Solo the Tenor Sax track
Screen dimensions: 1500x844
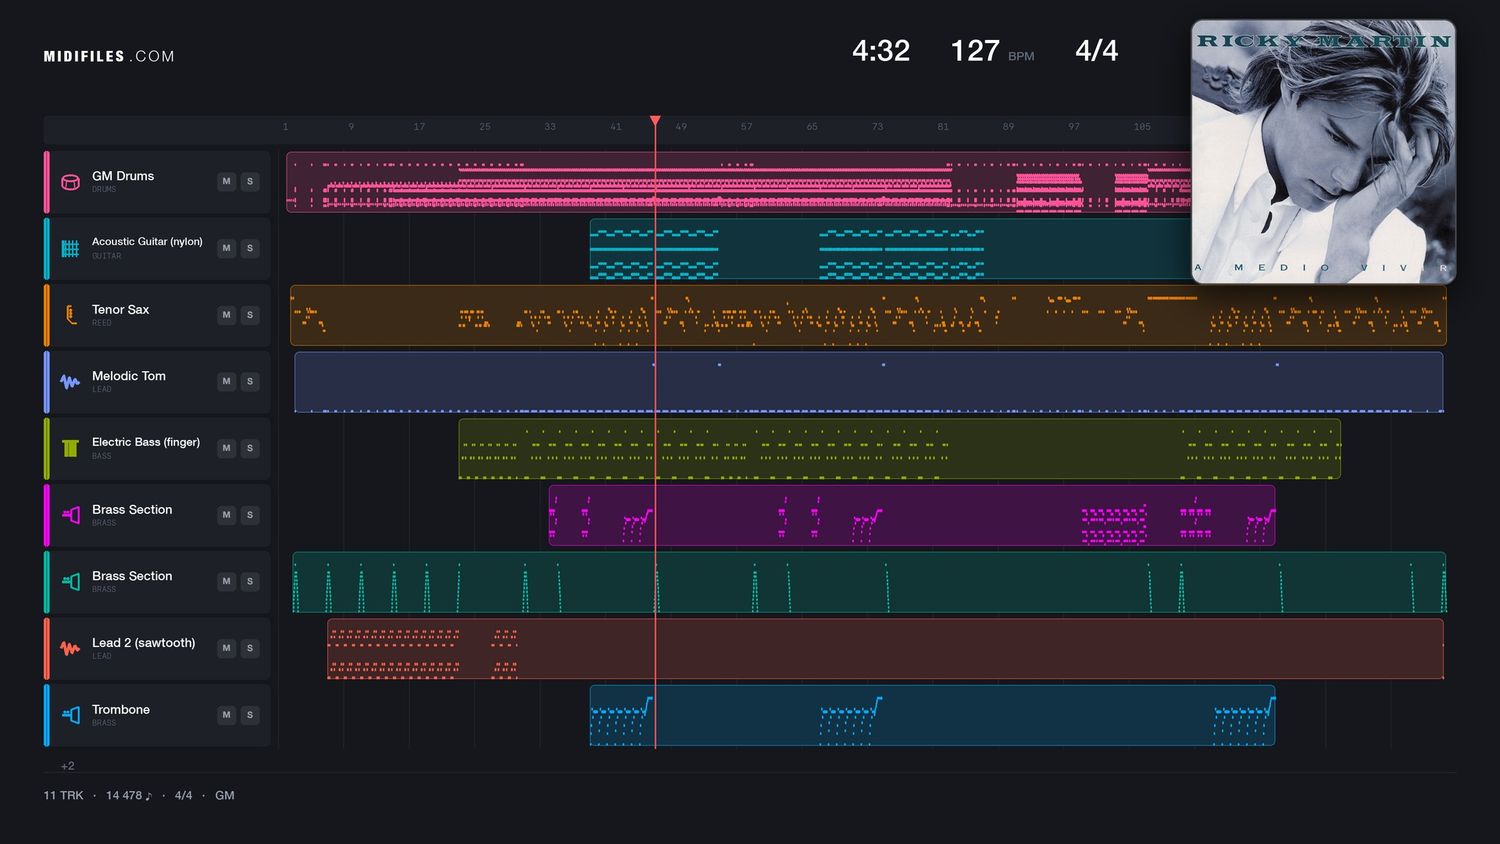pos(250,315)
